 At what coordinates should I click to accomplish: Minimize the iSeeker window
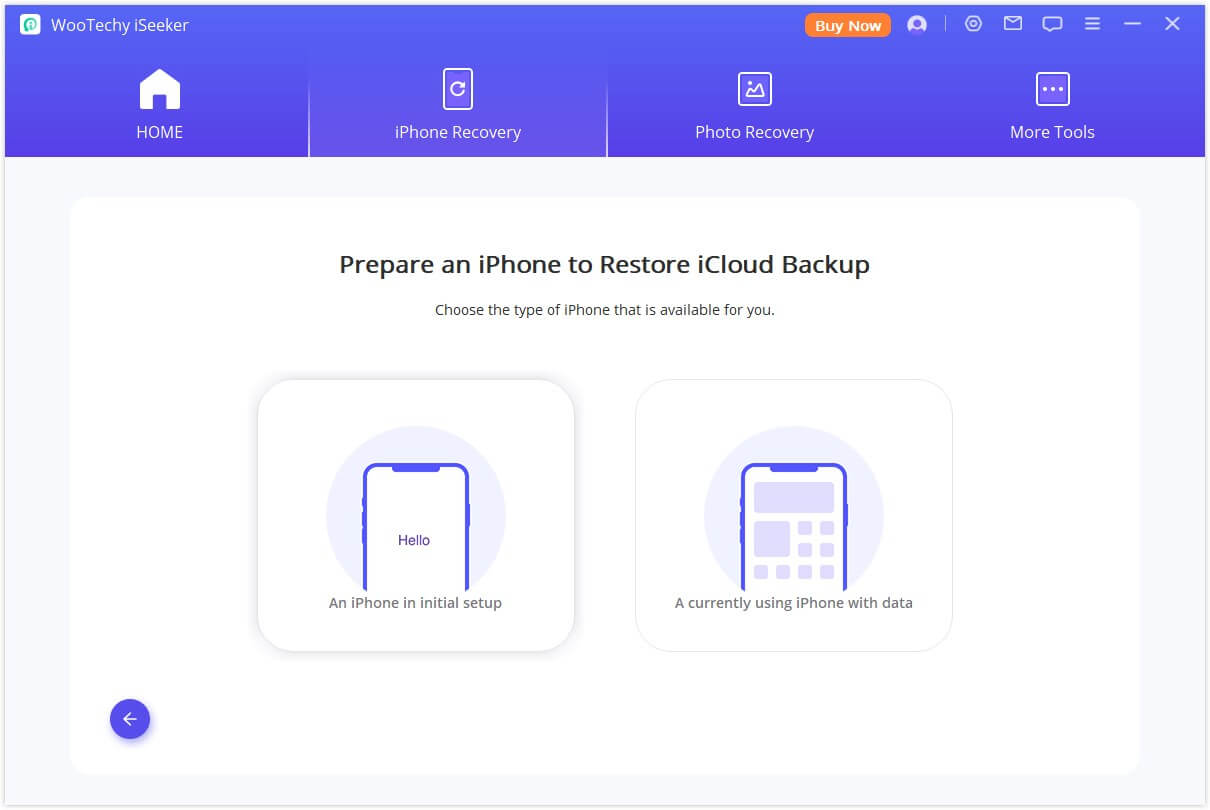[1133, 23]
